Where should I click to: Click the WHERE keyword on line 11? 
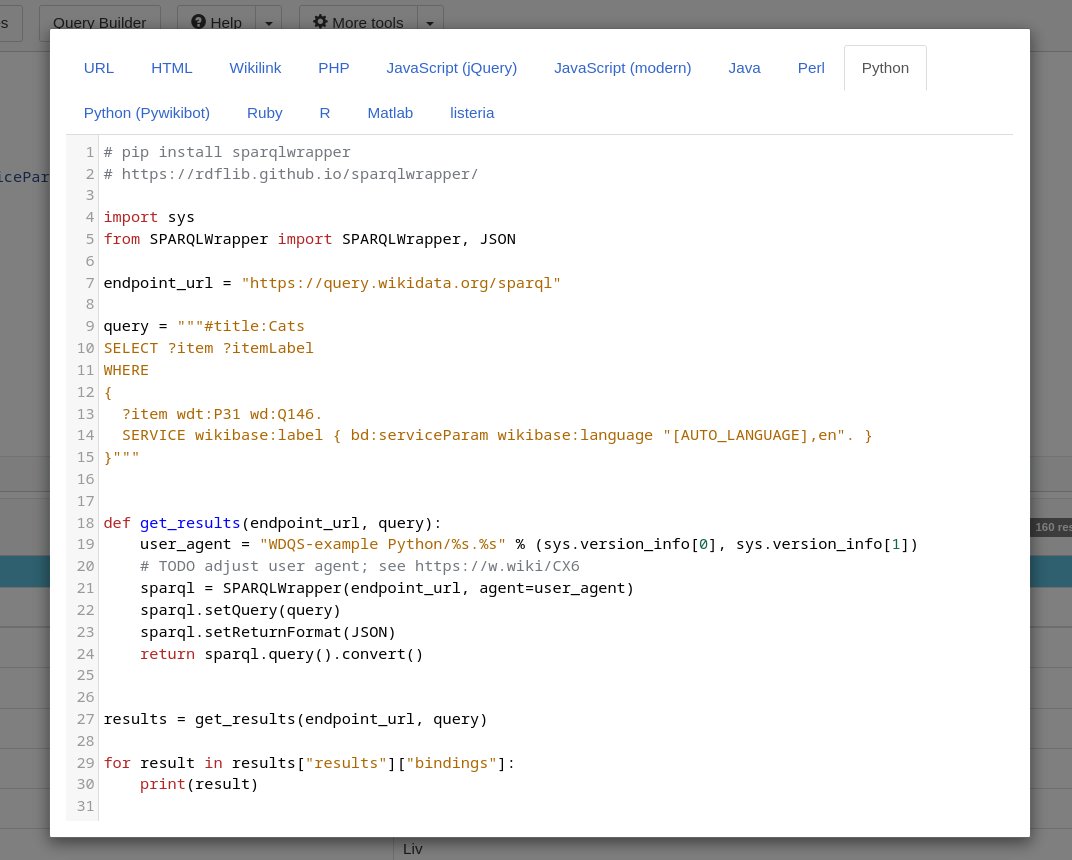[126, 370]
